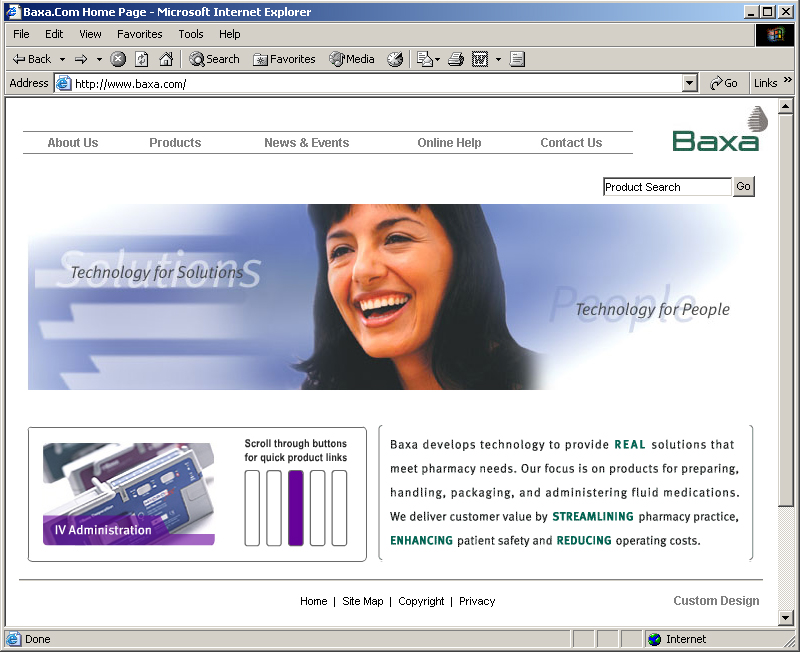Select the first product scroll button
The height and width of the screenshot is (652, 800).
click(252, 508)
